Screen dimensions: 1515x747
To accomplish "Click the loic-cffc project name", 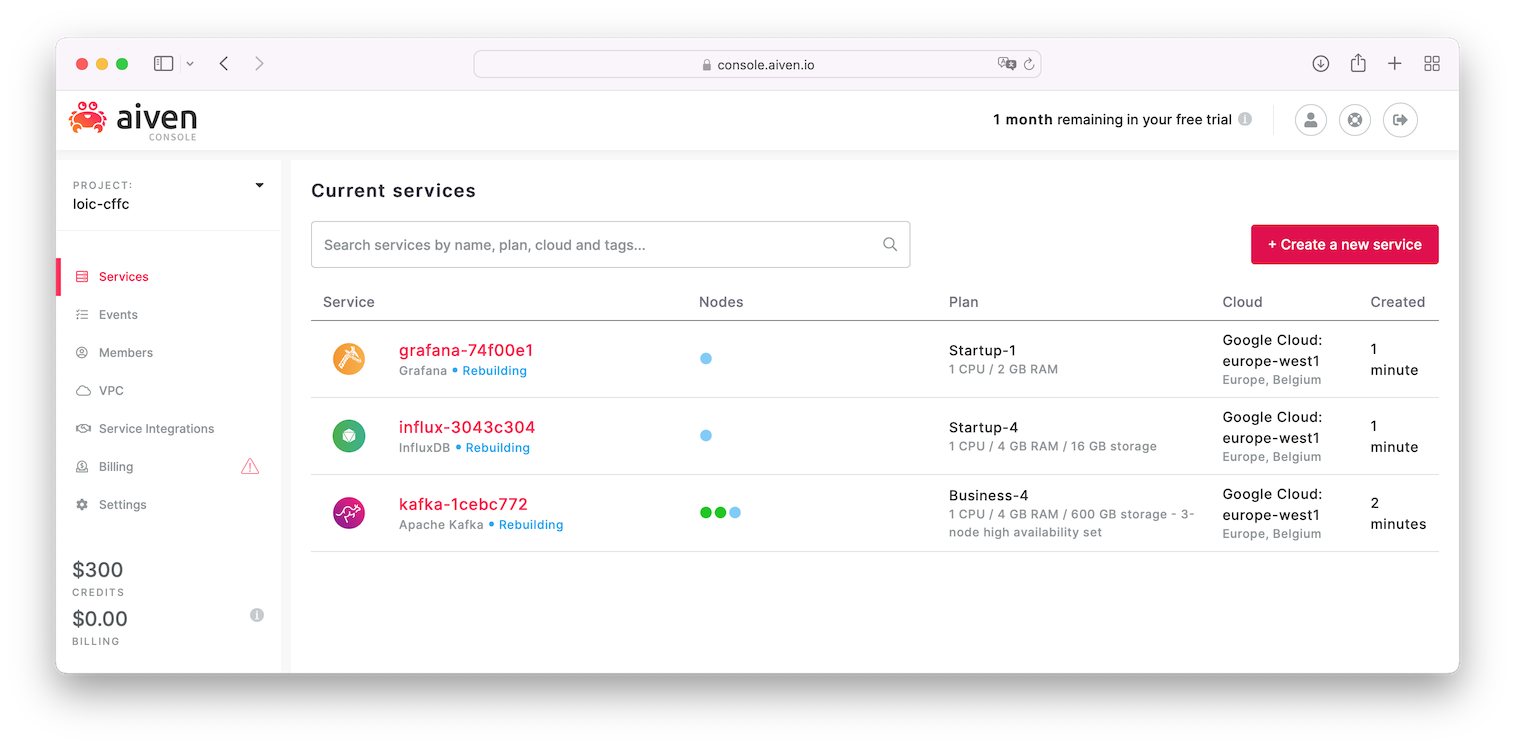I will [101, 204].
